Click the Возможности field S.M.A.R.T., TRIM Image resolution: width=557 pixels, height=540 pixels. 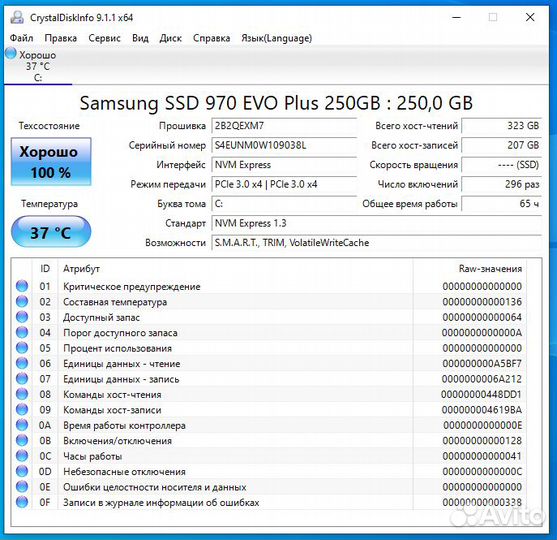[x=377, y=243]
